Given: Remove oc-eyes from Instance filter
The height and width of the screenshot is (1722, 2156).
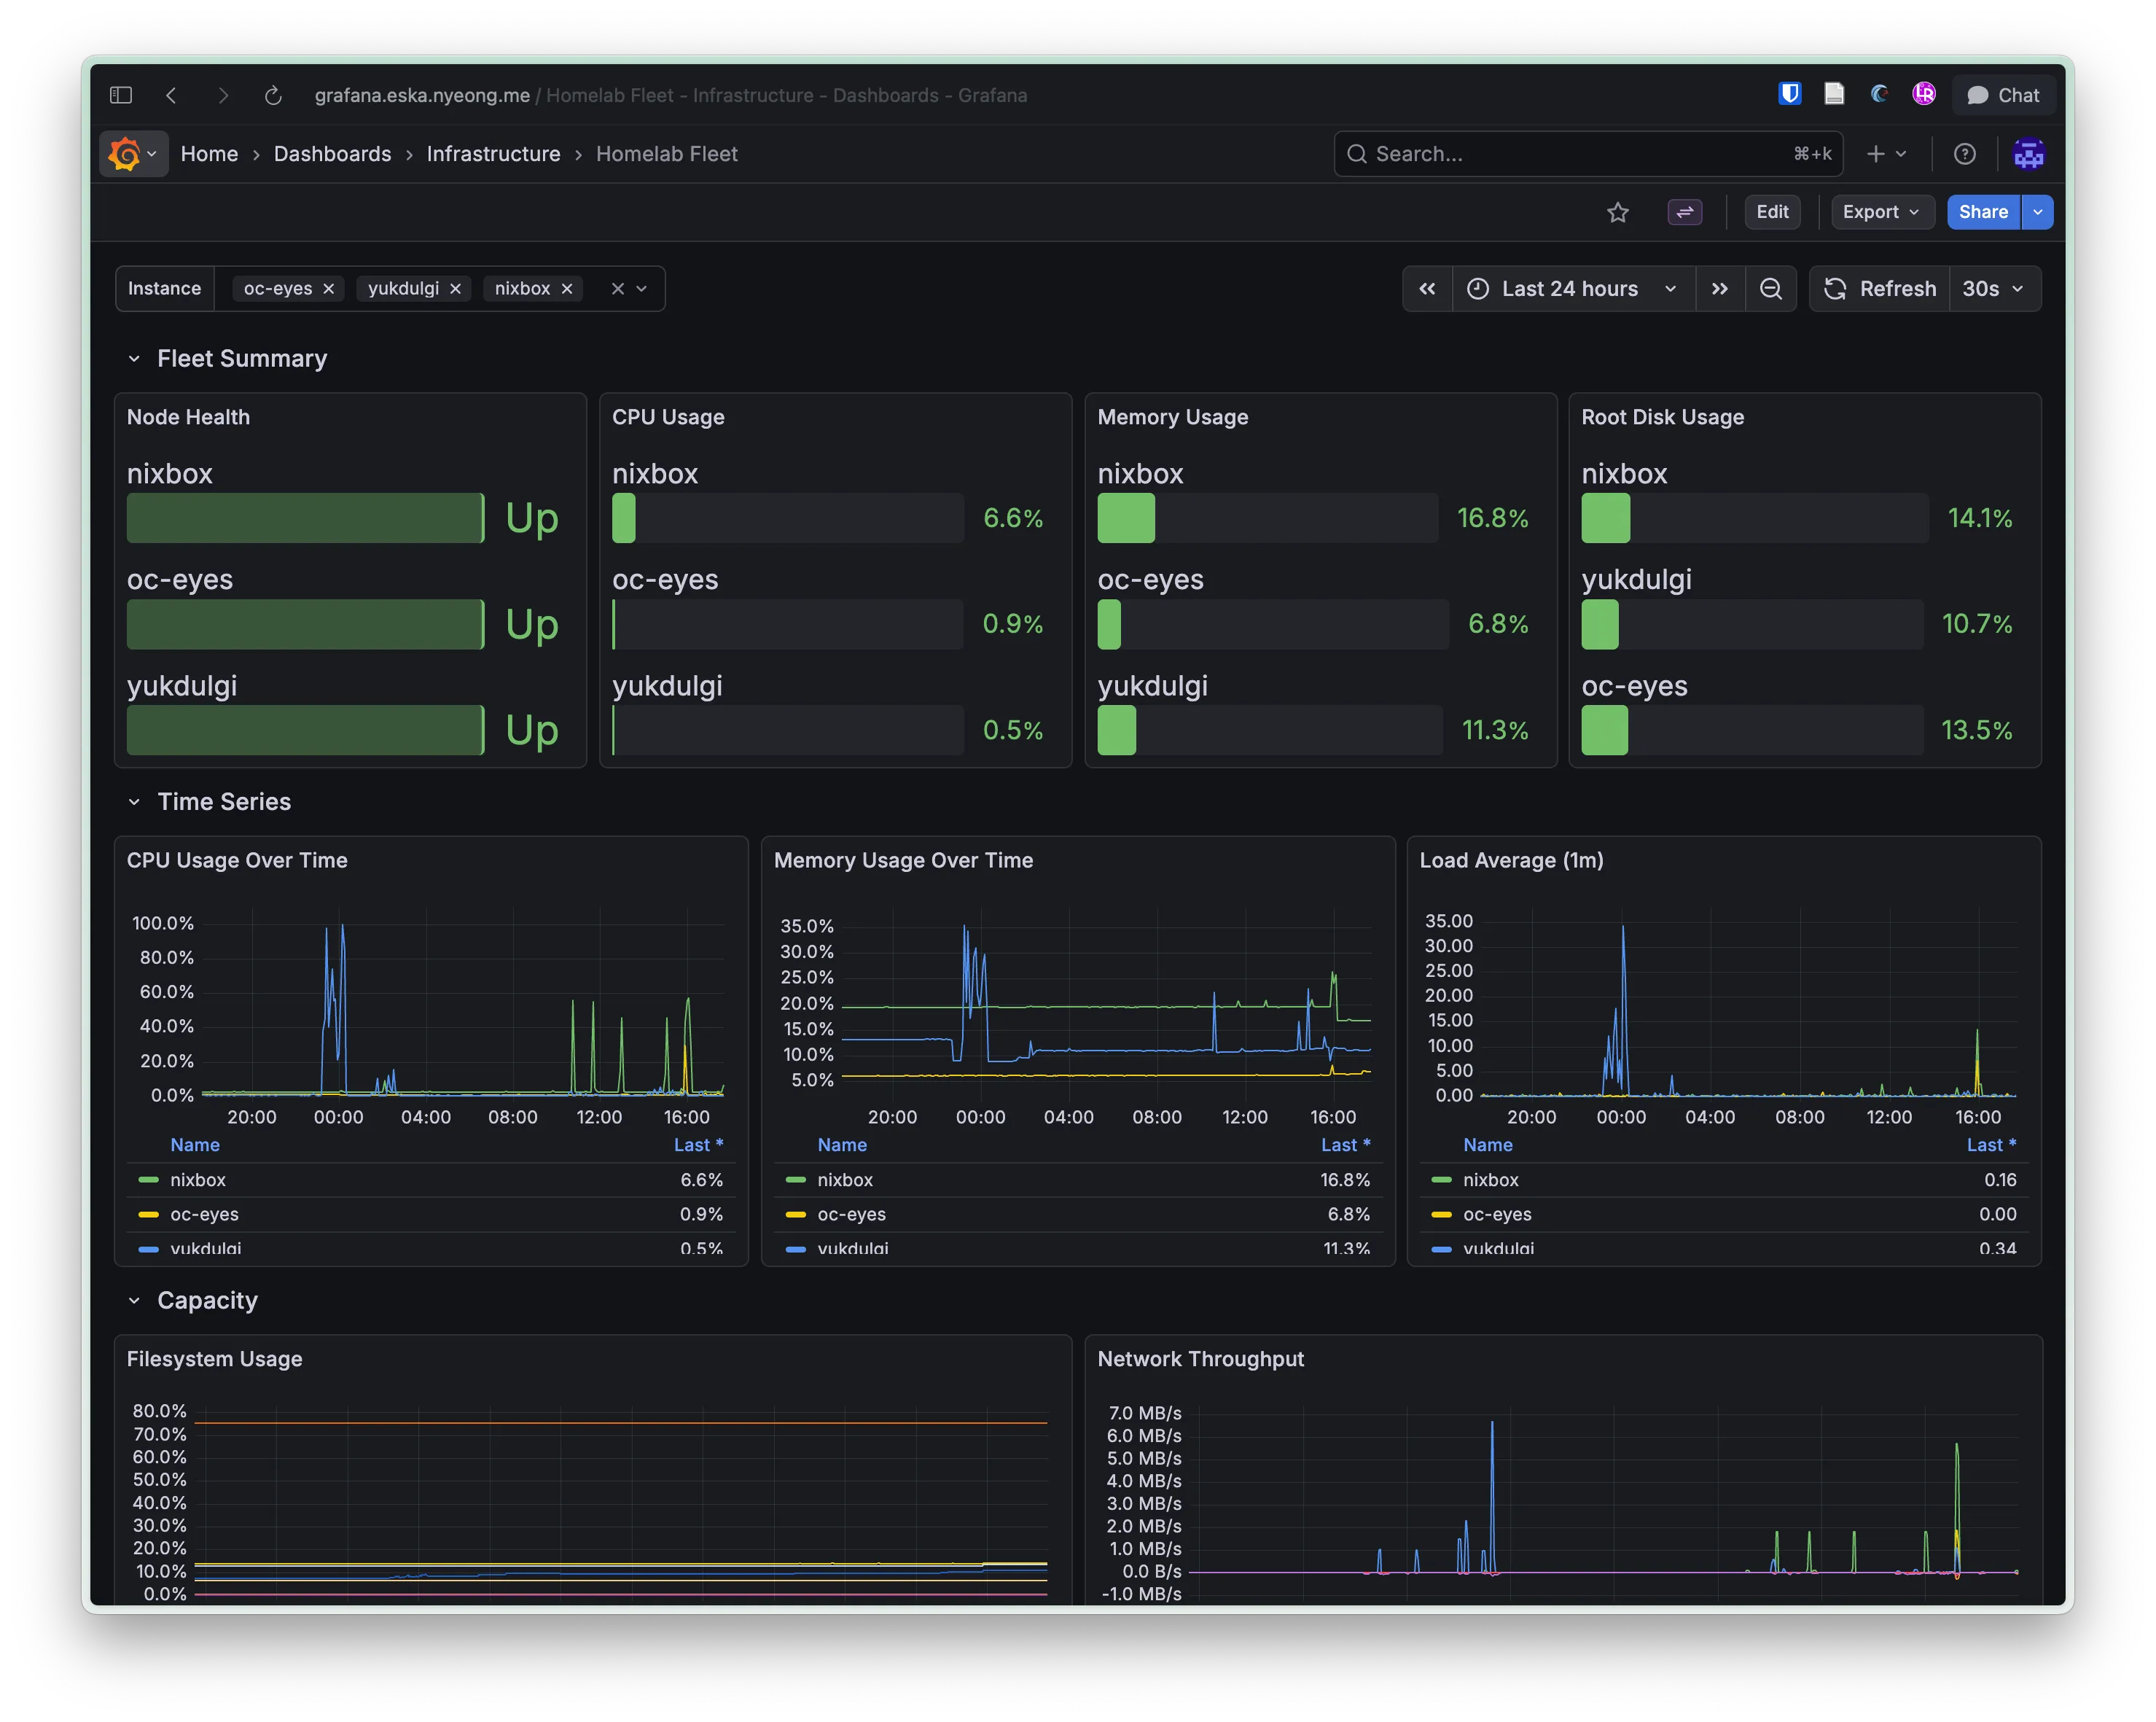Looking at the screenshot, I should 328,289.
